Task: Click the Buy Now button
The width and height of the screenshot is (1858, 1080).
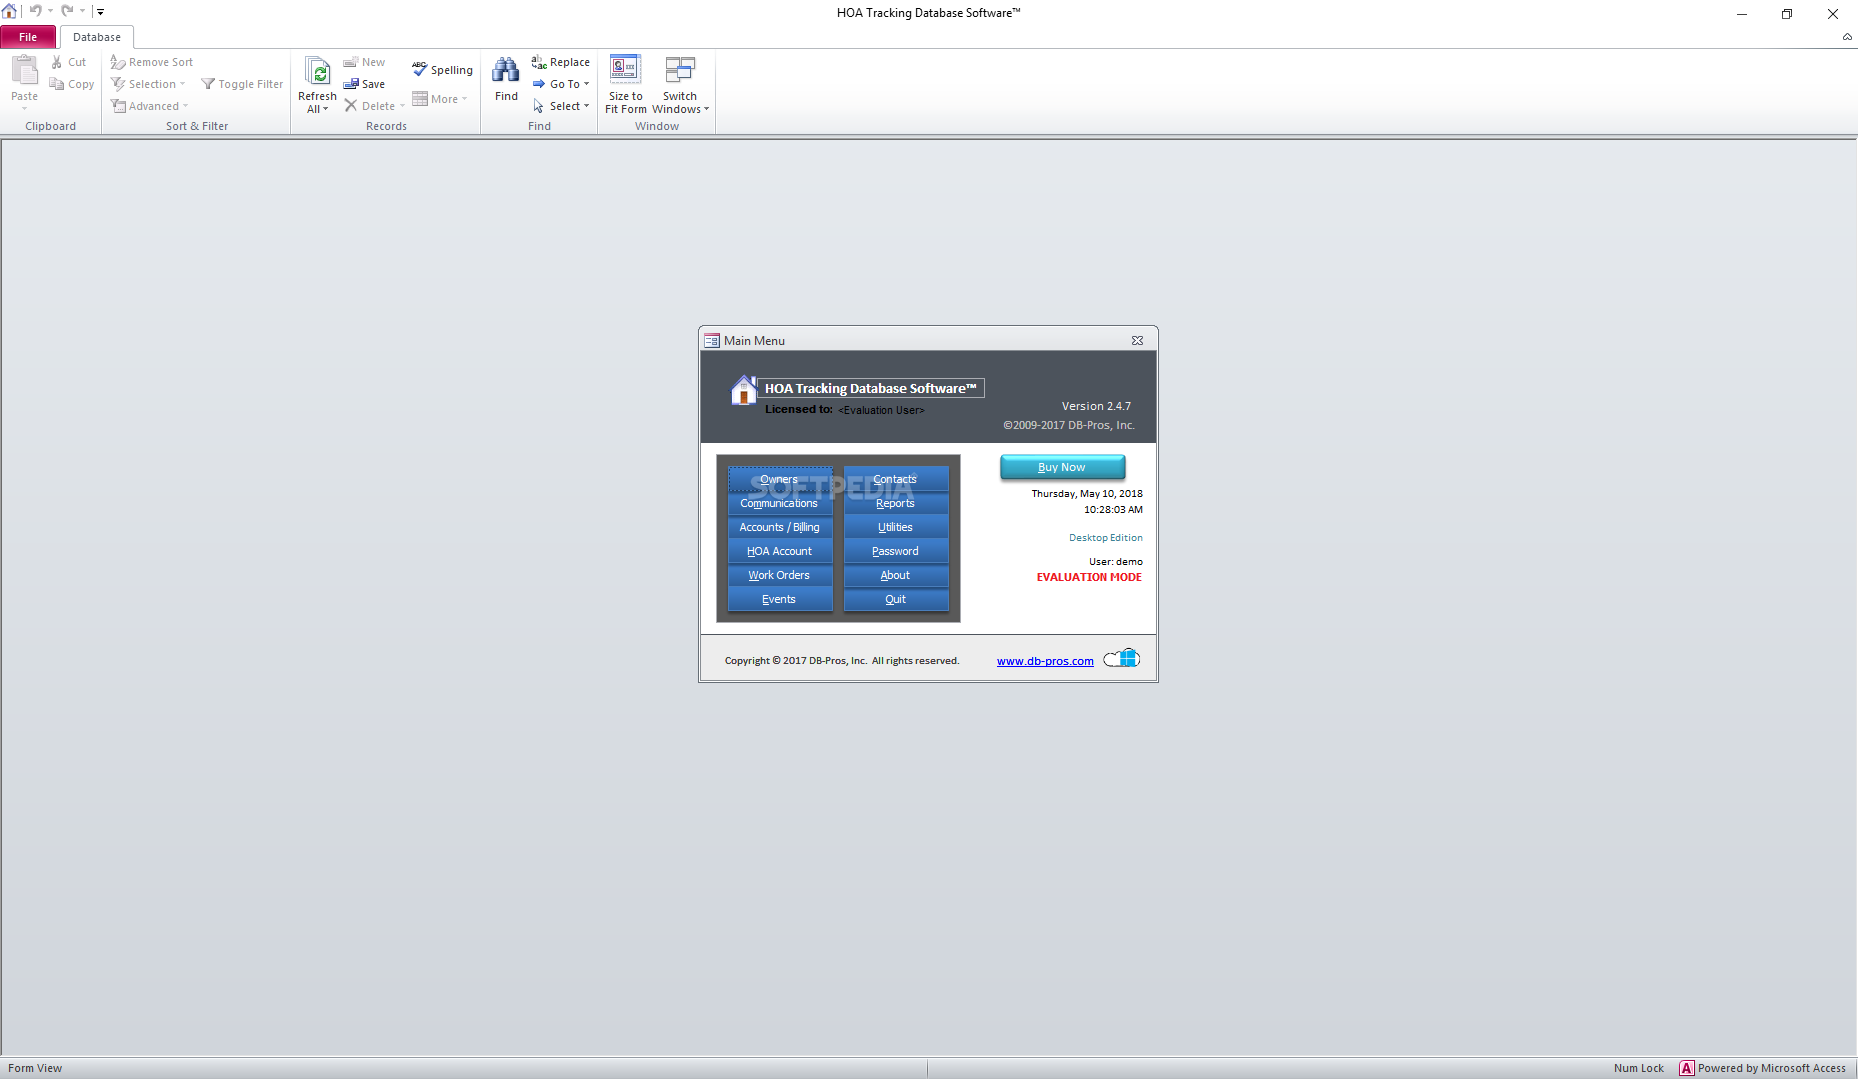Action: (x=1062, y=467)
